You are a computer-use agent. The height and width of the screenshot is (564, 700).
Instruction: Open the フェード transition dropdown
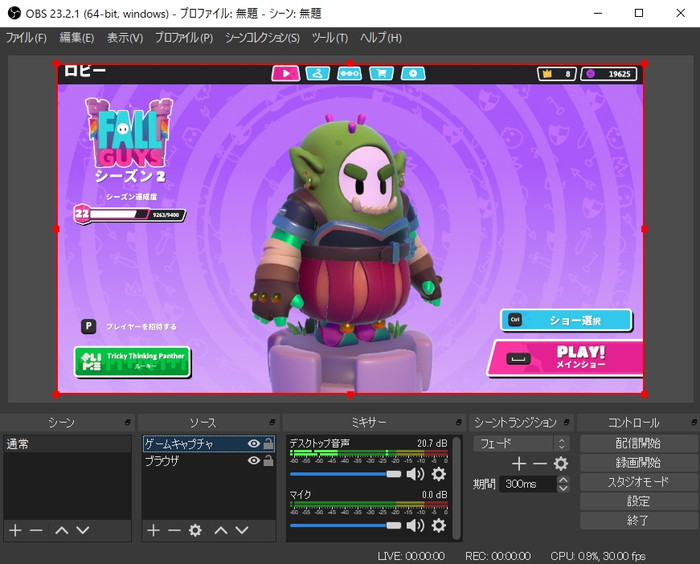521,443
